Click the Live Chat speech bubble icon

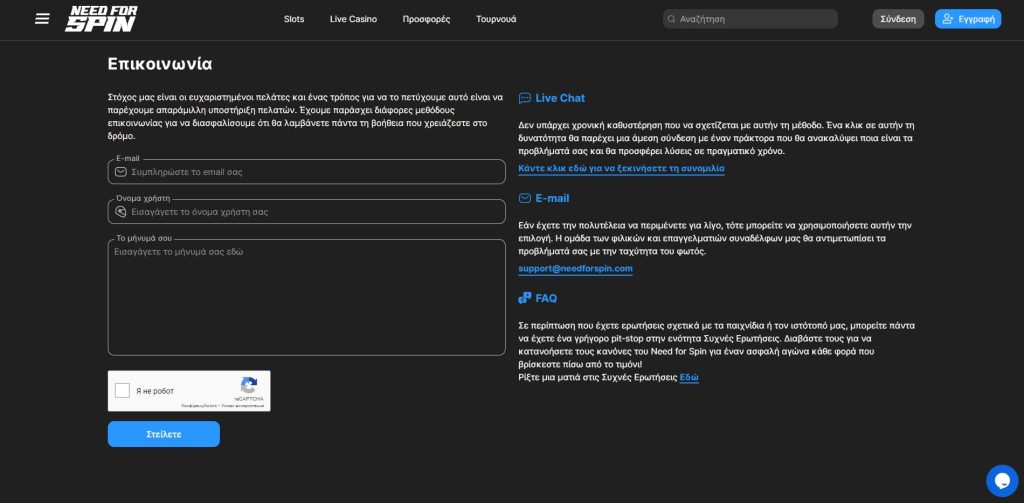point(525,98)
